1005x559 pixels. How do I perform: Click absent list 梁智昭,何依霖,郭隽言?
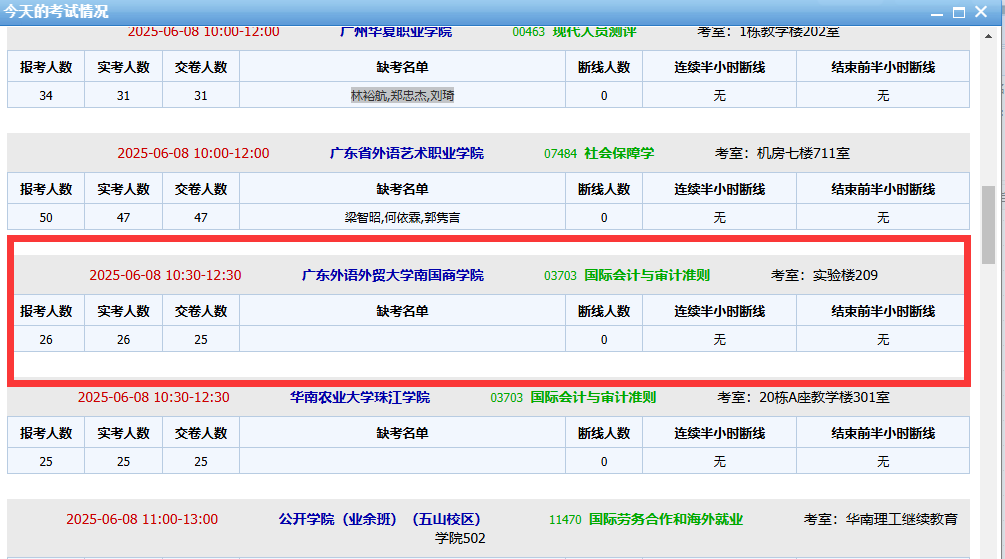(x=402, y=217)
